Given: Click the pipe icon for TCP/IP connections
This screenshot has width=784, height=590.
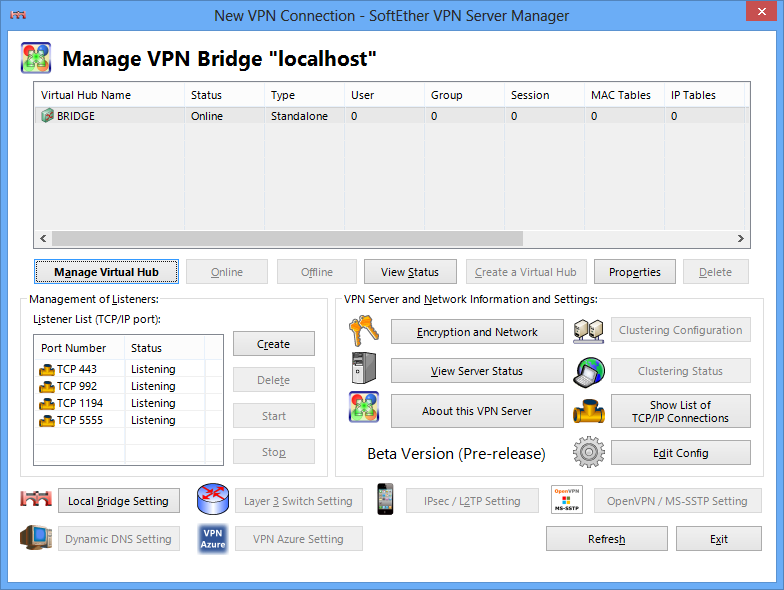Looking at the screenshot, I should (x=588, y=411).
